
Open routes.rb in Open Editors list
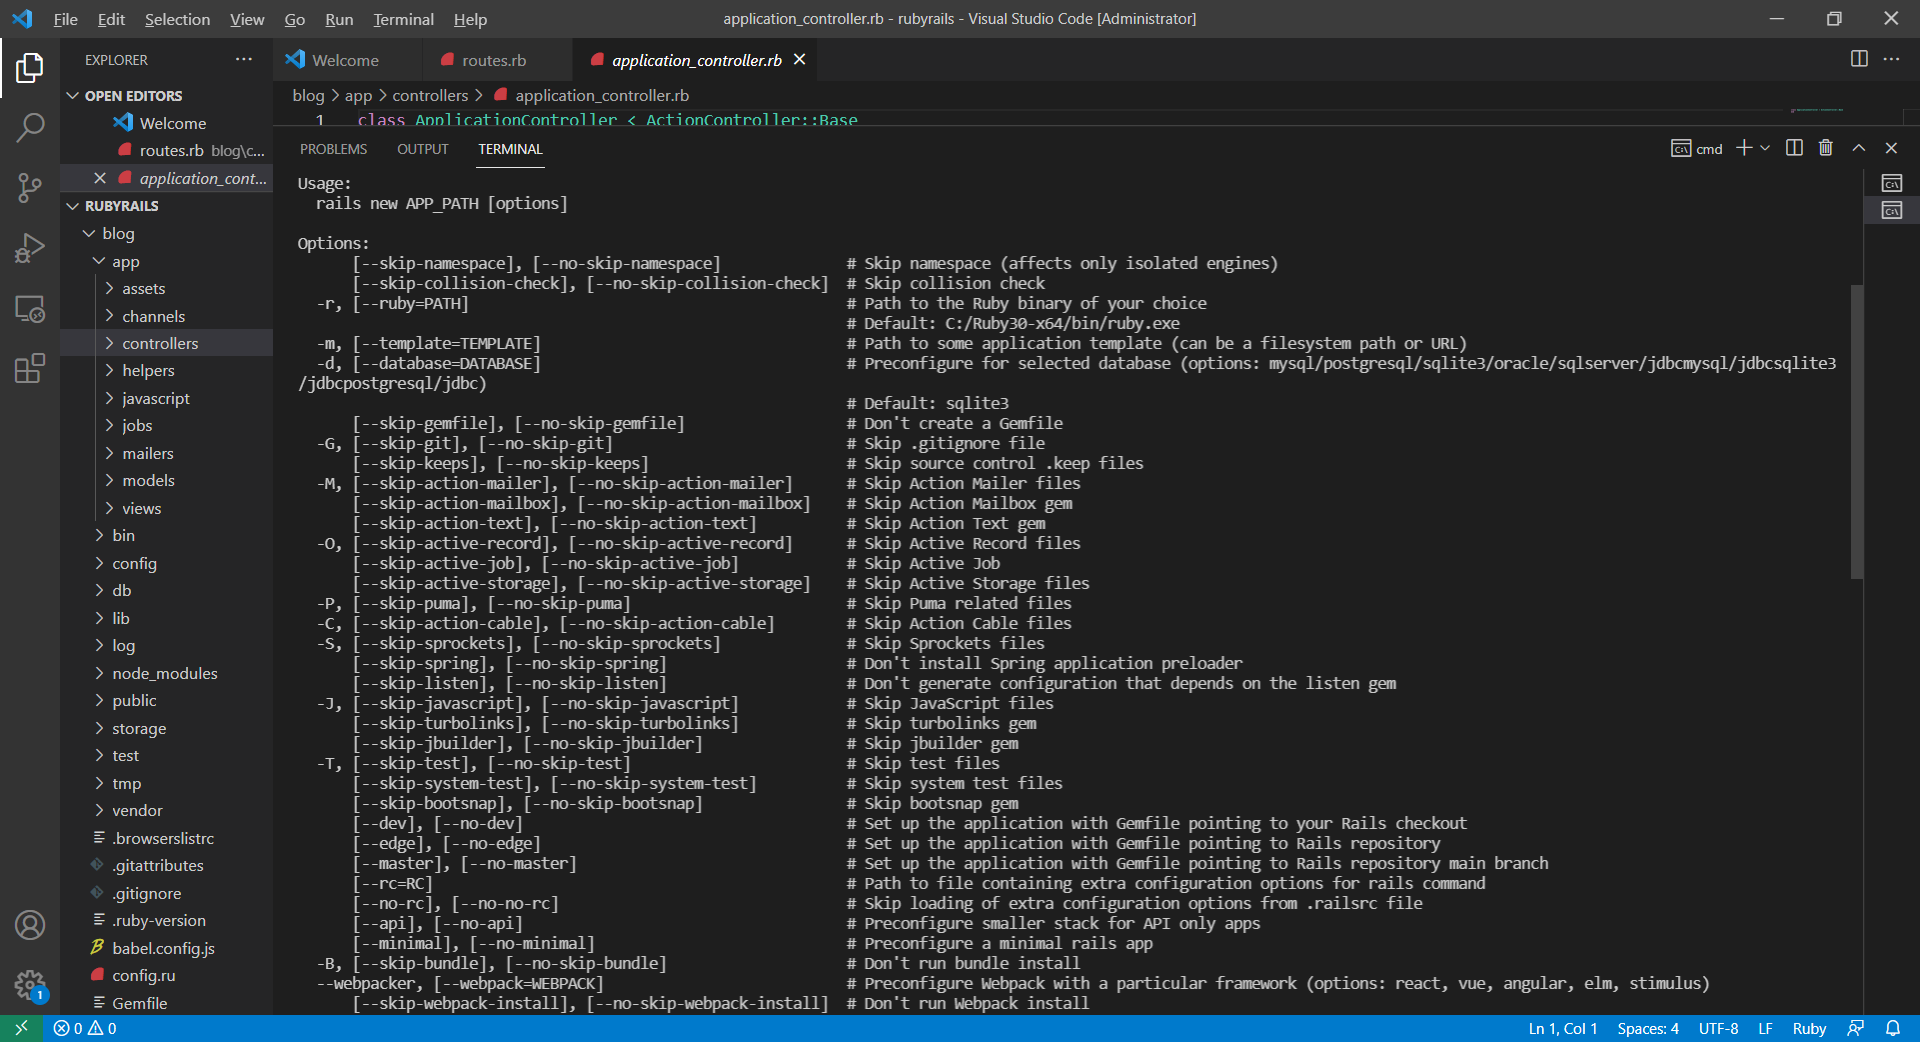click(166, 151)
